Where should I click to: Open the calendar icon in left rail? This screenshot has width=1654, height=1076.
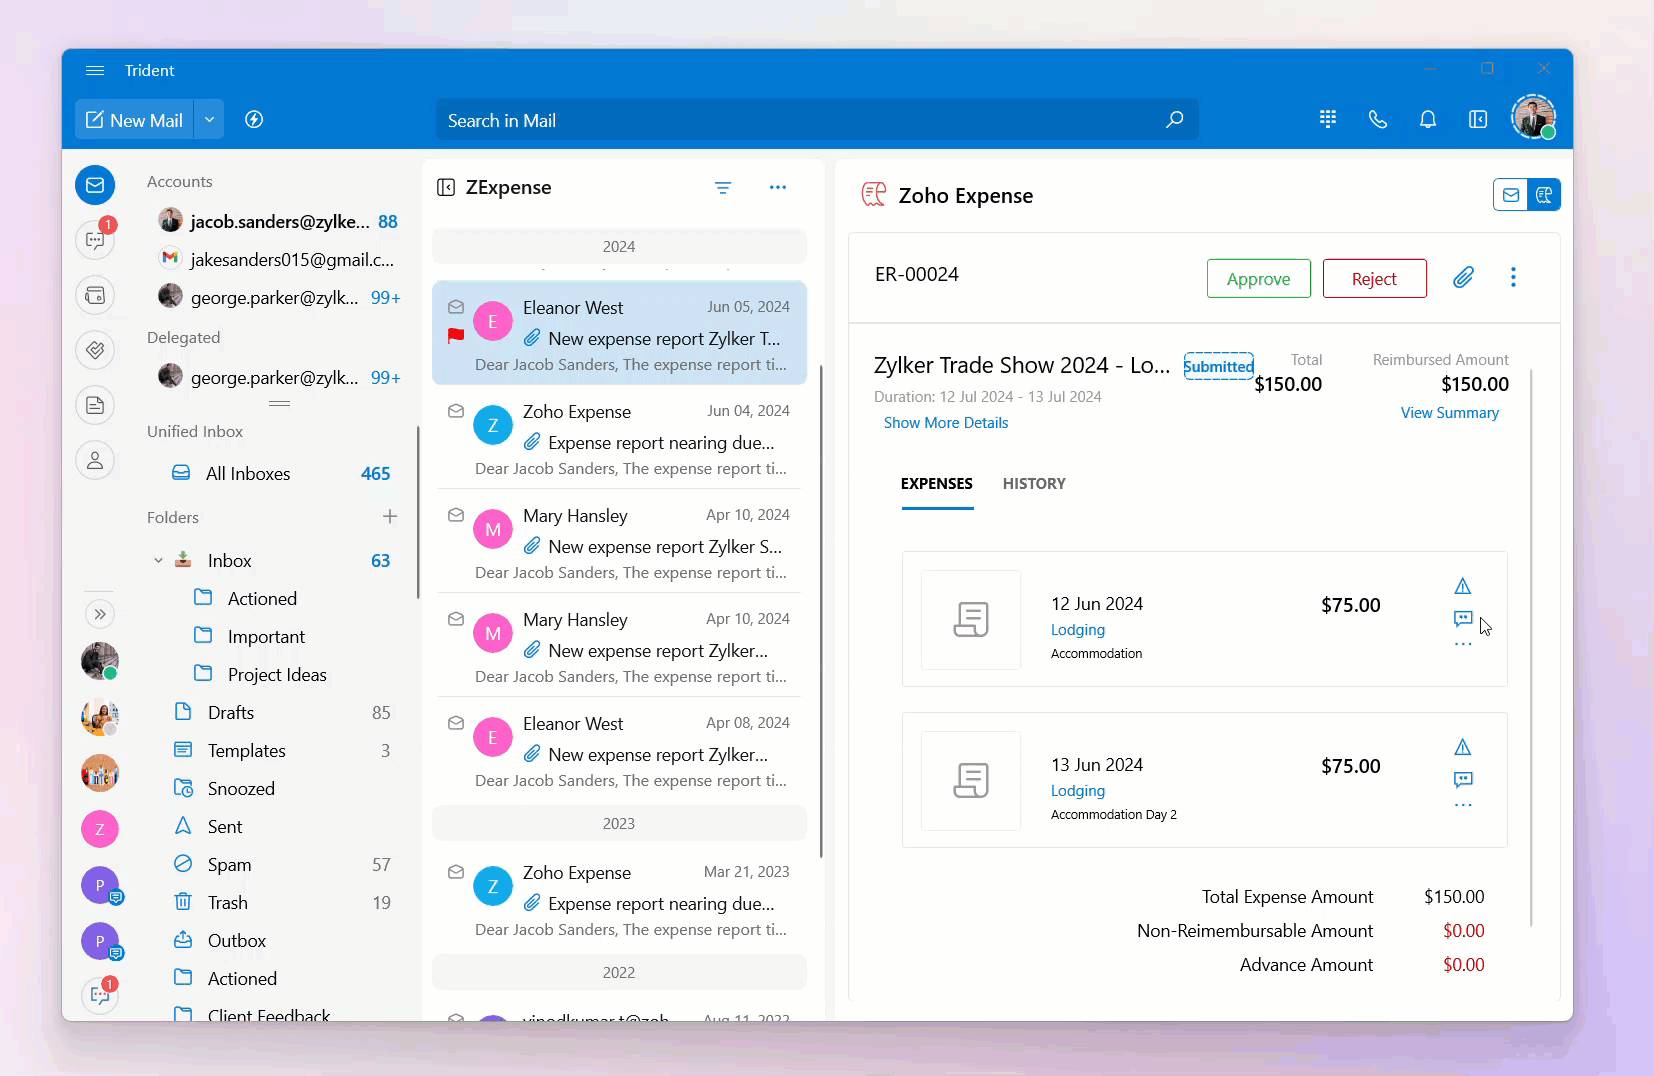click(95, 295)
